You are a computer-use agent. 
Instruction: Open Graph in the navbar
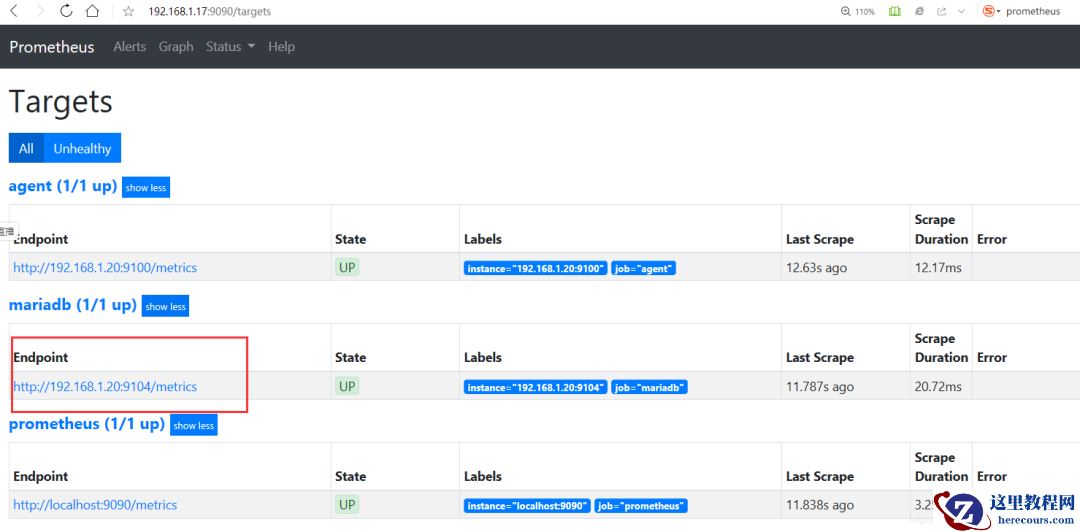tap(176, 47)
